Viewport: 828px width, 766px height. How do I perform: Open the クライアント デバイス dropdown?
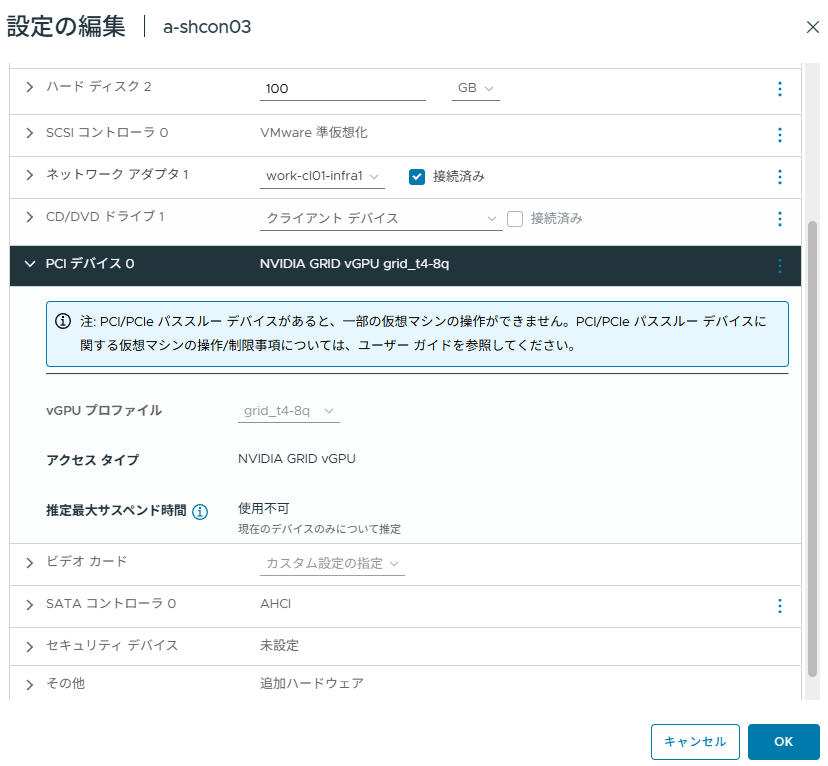coord(381,219)
